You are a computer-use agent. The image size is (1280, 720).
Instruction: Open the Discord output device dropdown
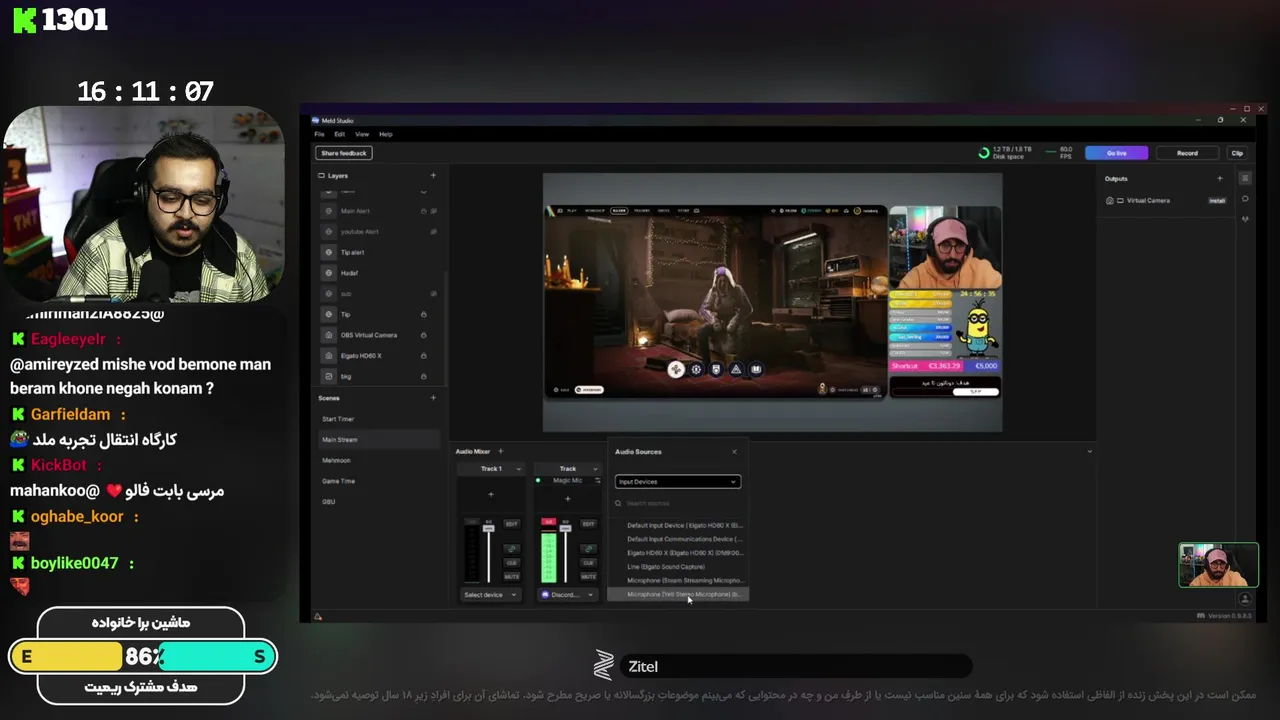(567, 595)
